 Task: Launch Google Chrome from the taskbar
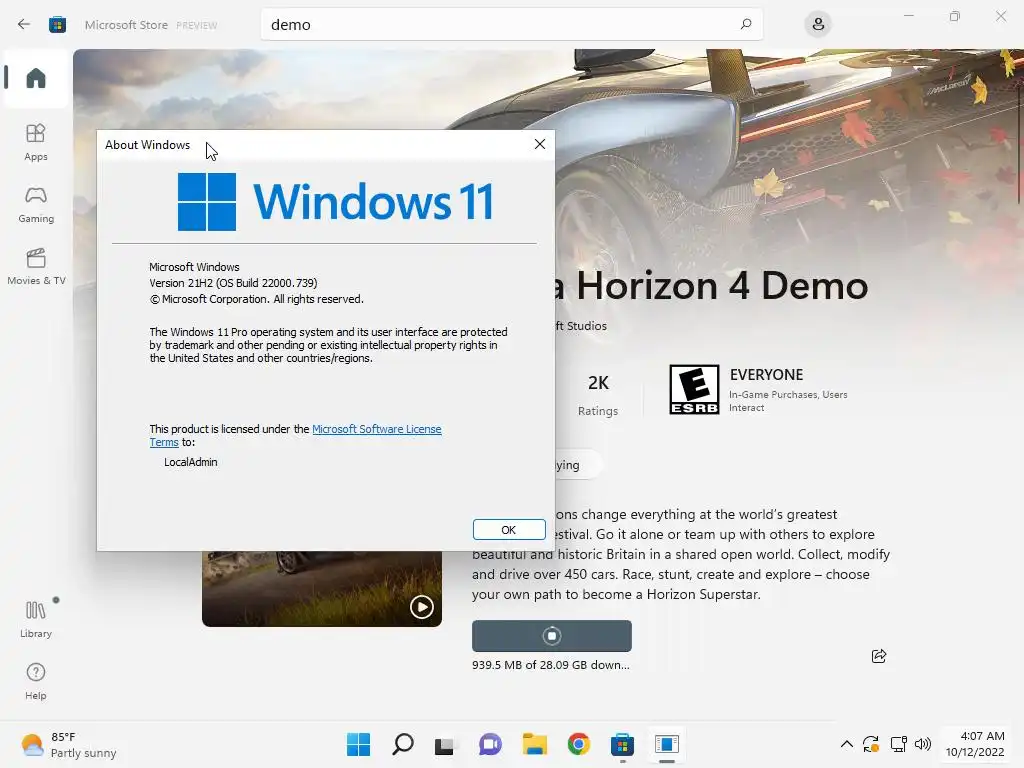(x=579, y=744)
